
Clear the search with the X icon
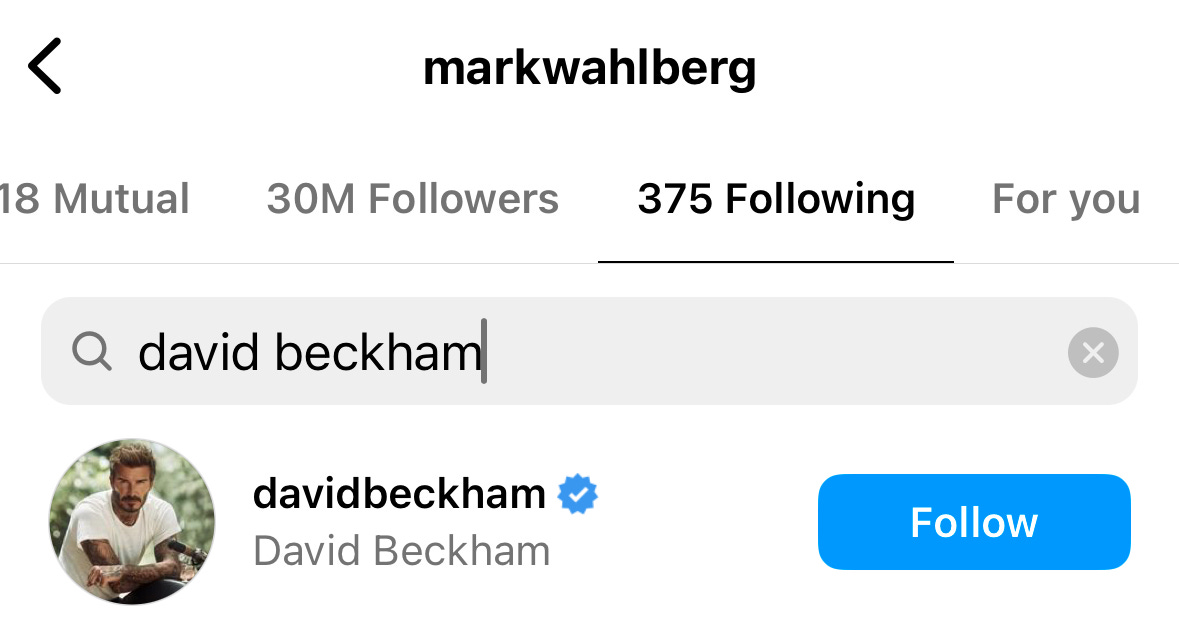click(x=1093, y=352)
